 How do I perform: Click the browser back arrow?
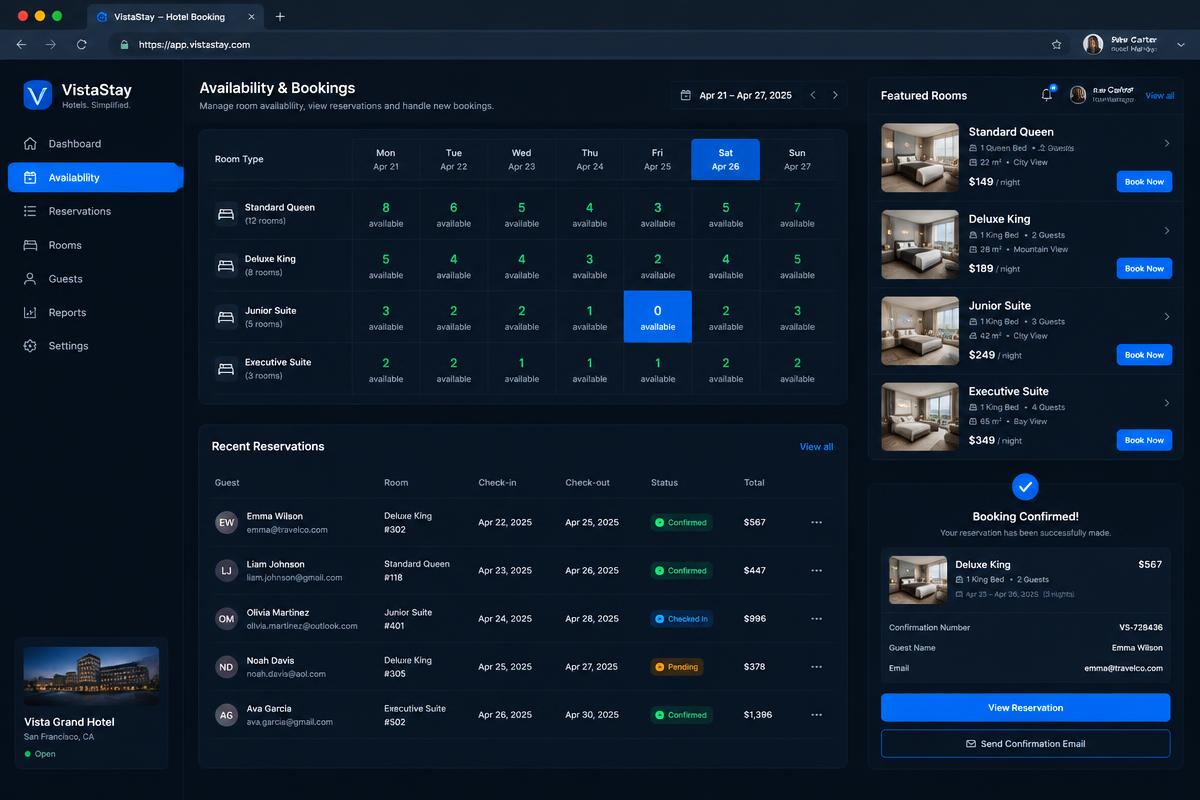[21, 44]
